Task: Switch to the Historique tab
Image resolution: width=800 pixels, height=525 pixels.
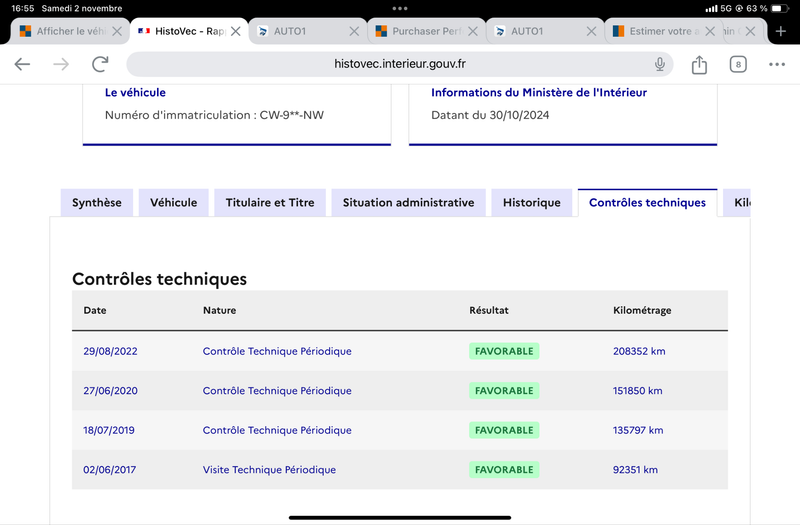Action: click(532, 203)
